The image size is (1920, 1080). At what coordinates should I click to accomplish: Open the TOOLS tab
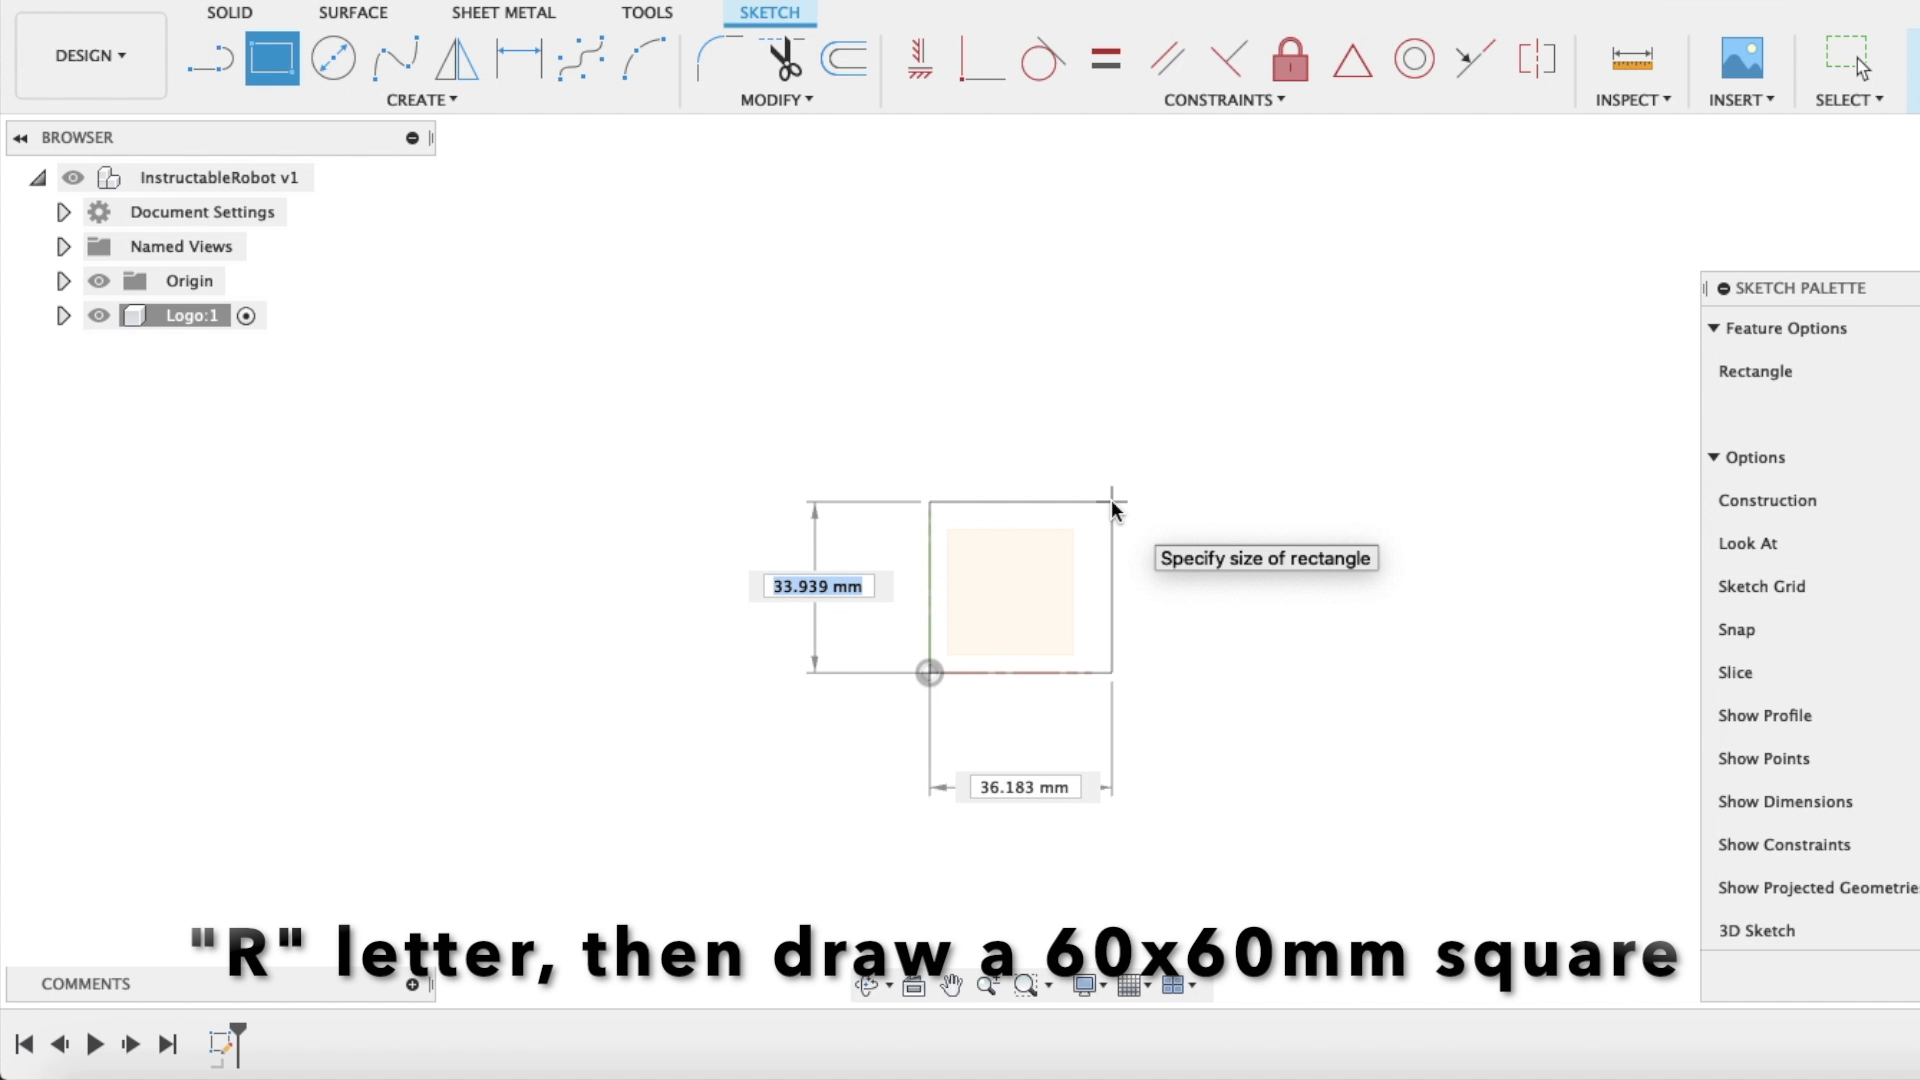(647, 12)
